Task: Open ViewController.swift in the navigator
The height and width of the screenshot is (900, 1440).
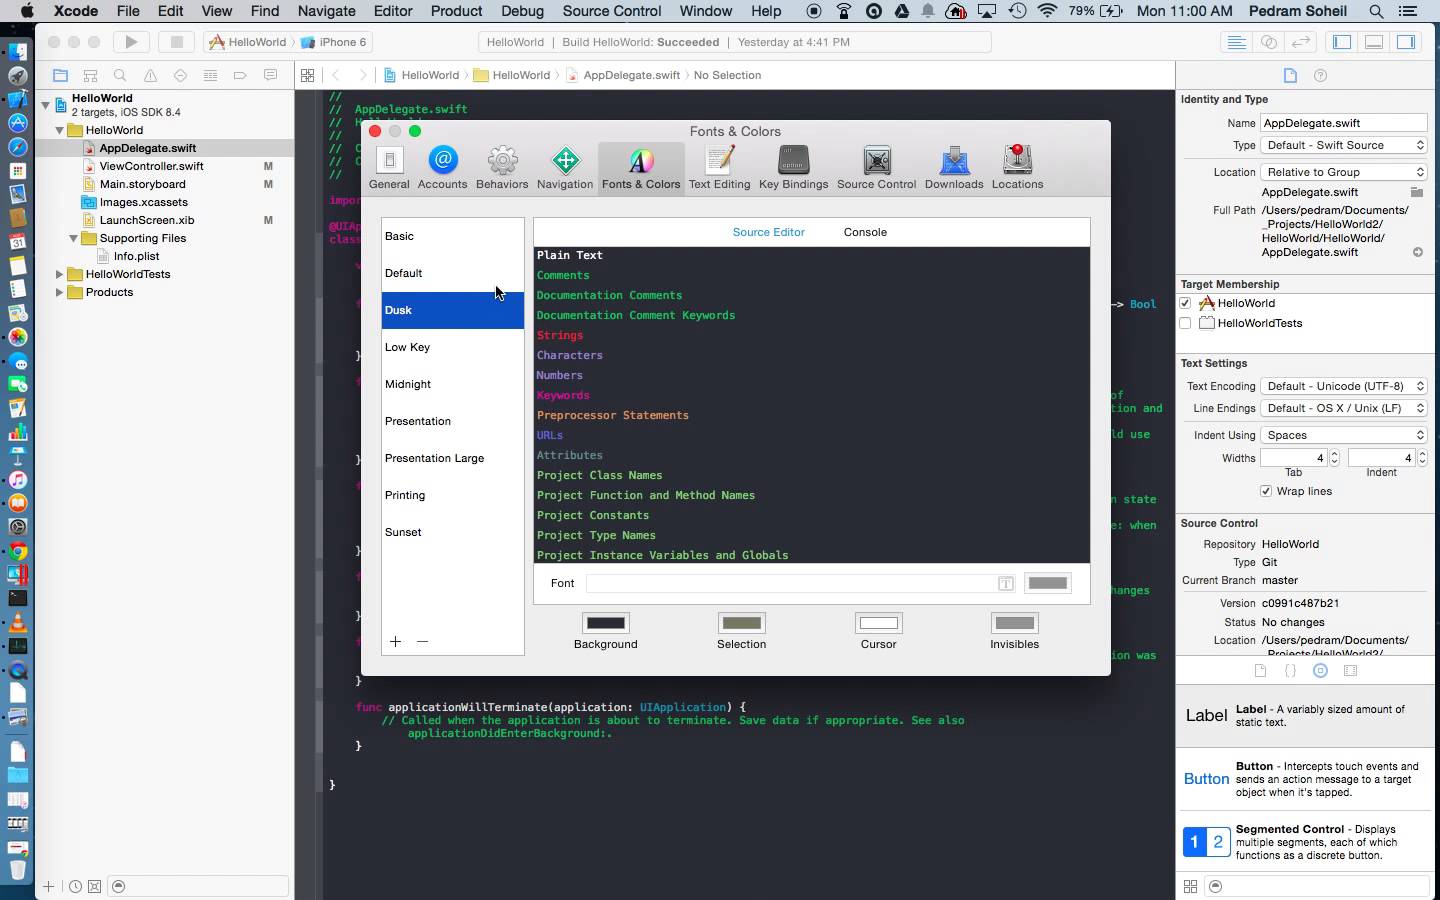Action: 151,166
